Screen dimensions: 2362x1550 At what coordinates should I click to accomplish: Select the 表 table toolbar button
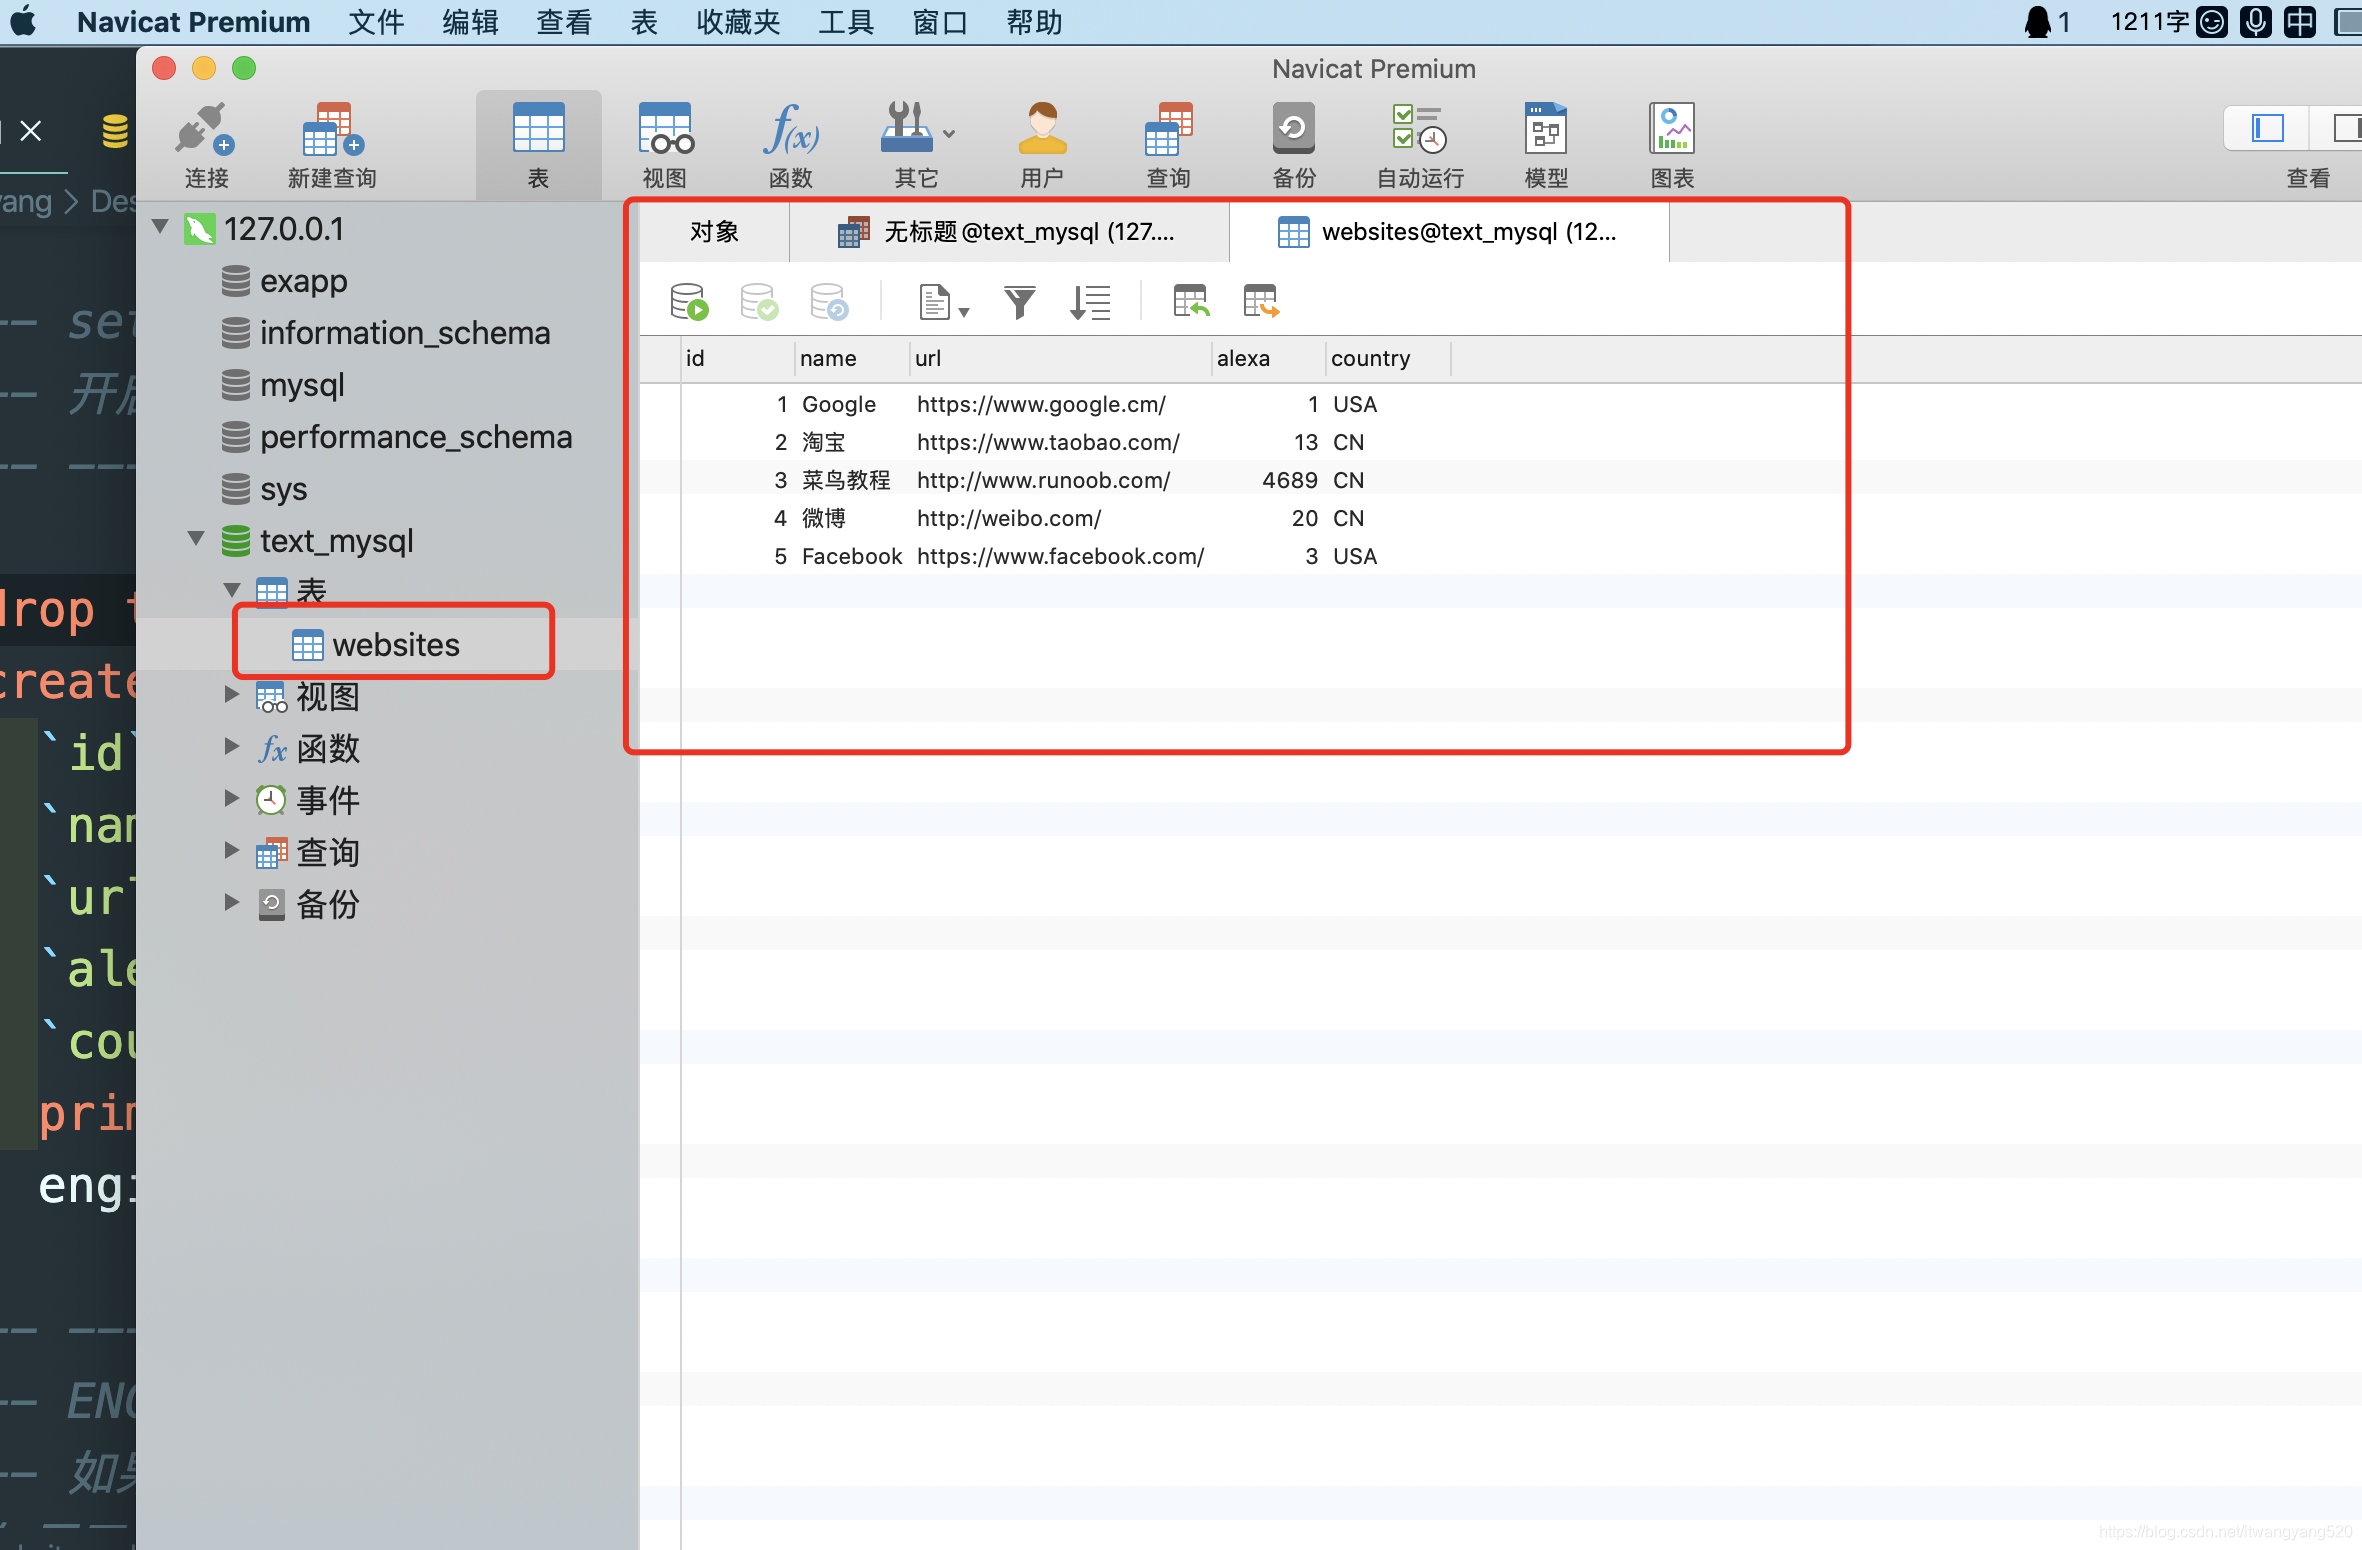538,145
